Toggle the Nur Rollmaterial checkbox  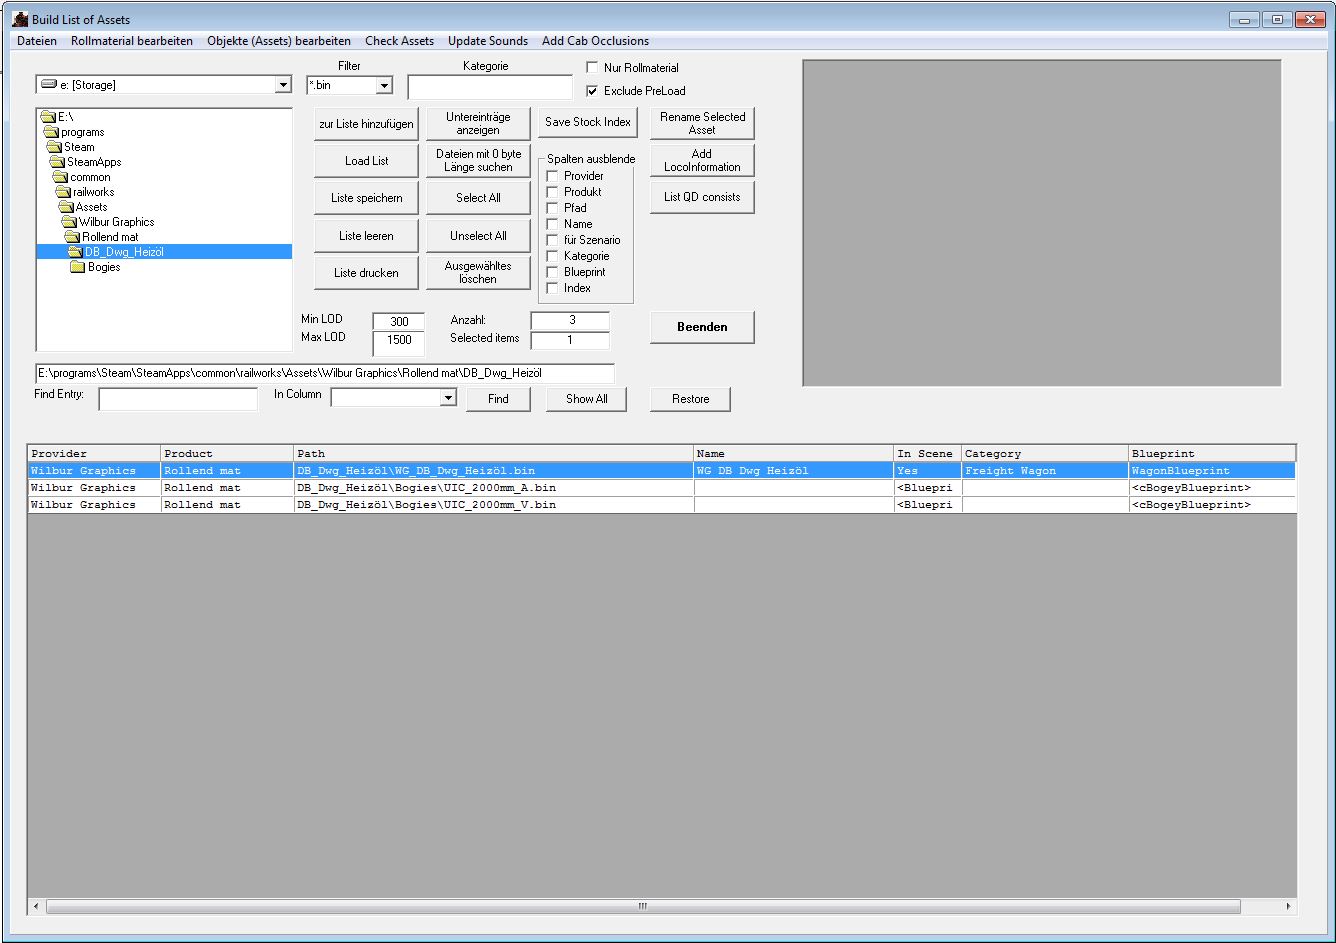pyautogui.click(x=592, y=68)
